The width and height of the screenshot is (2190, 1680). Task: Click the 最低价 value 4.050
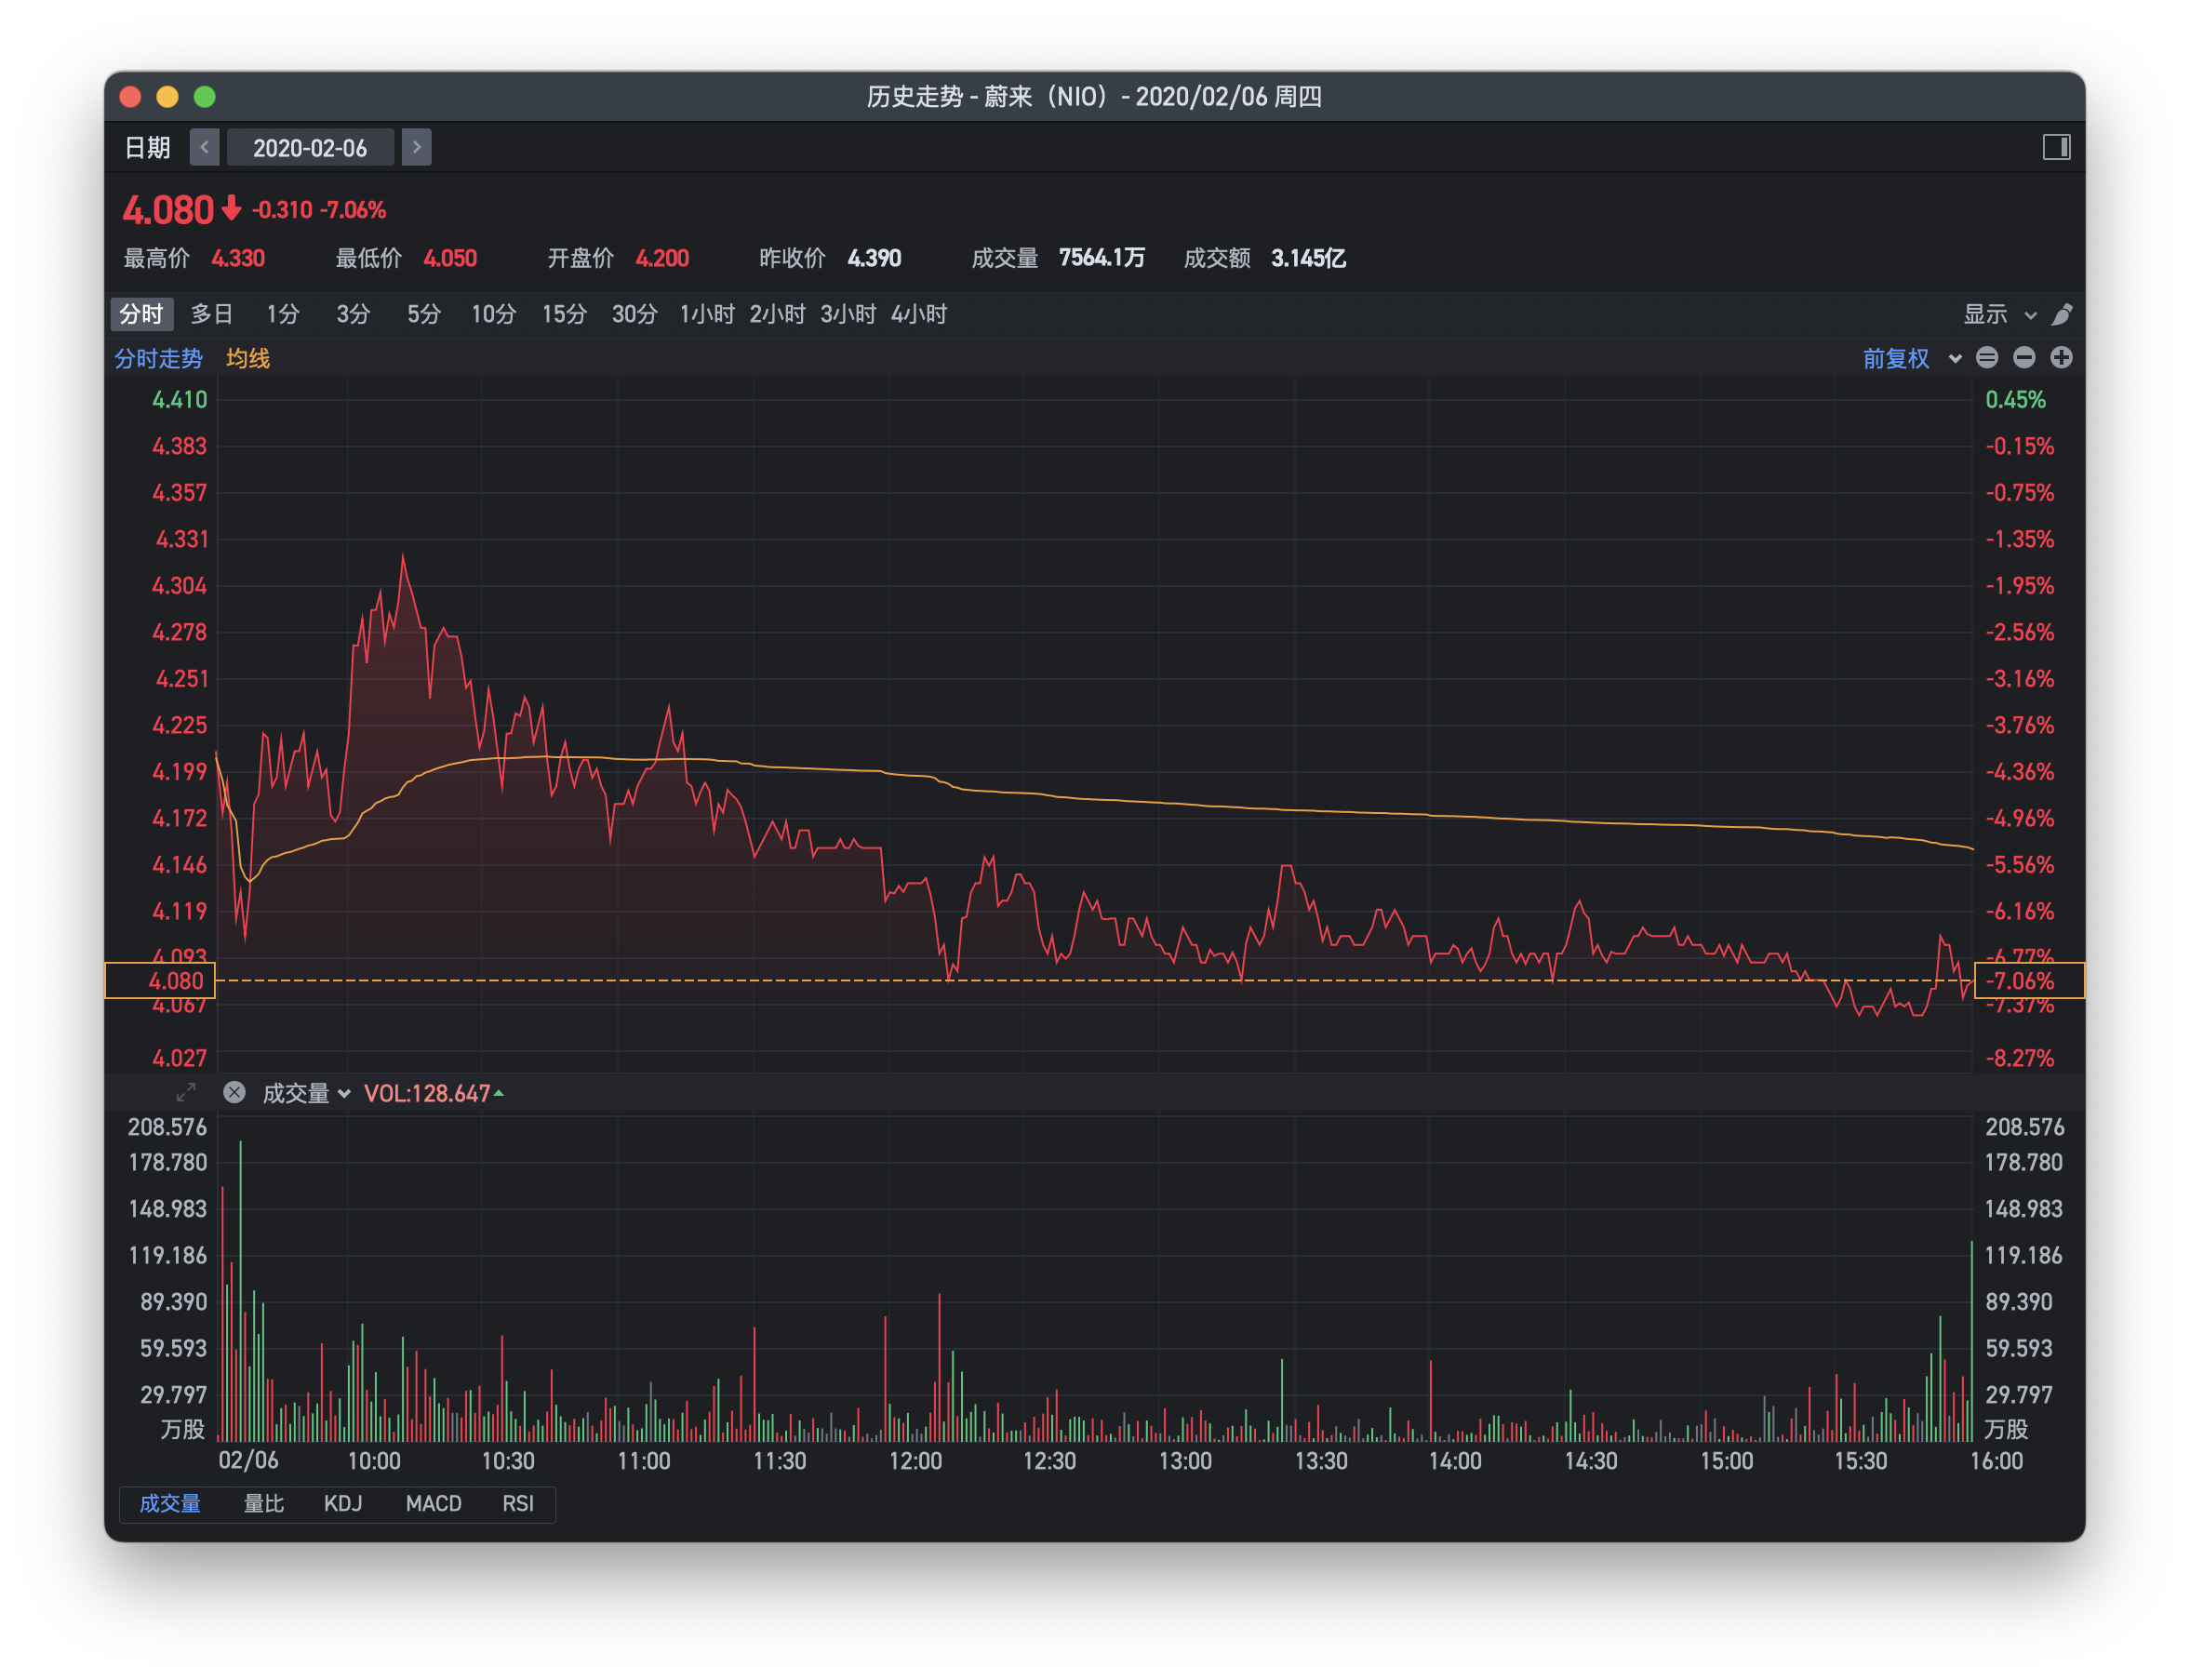(450, 258)
